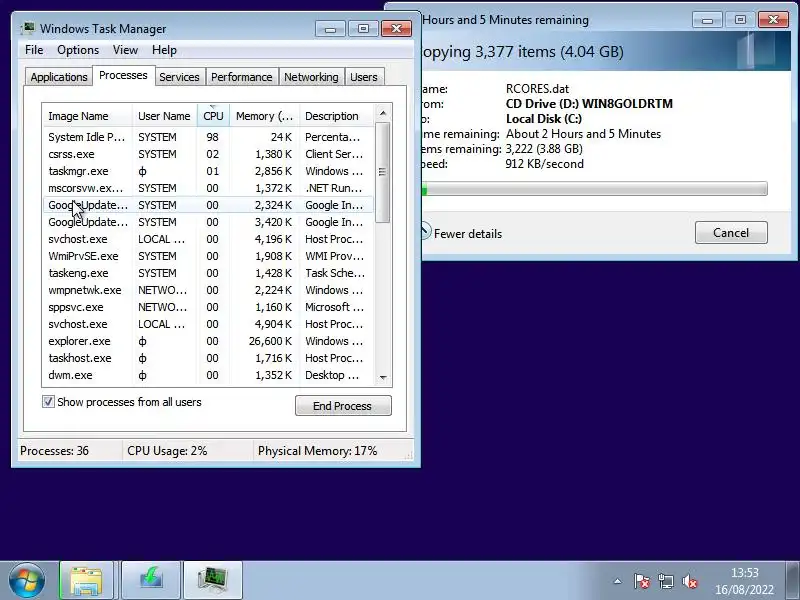Click the process list scroll-down arrow
This screenshot has width=800, height=600.
click(x=383, y=378)
